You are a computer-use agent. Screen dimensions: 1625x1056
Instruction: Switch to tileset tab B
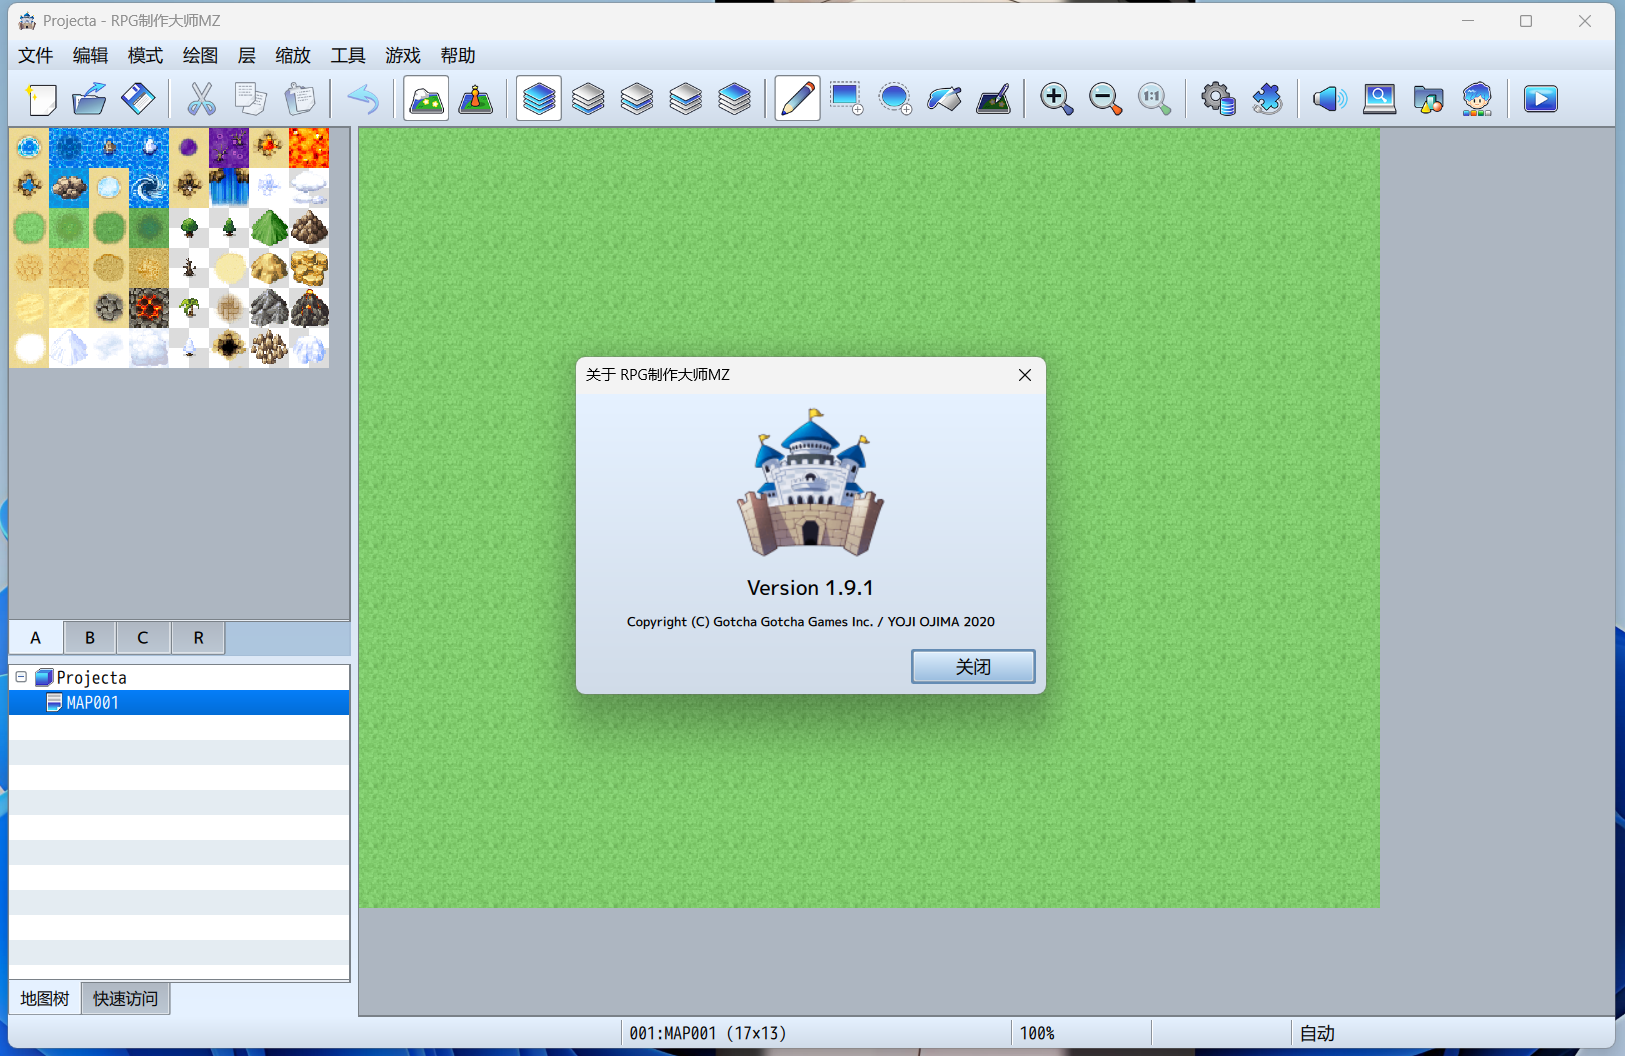coord(90,638)
